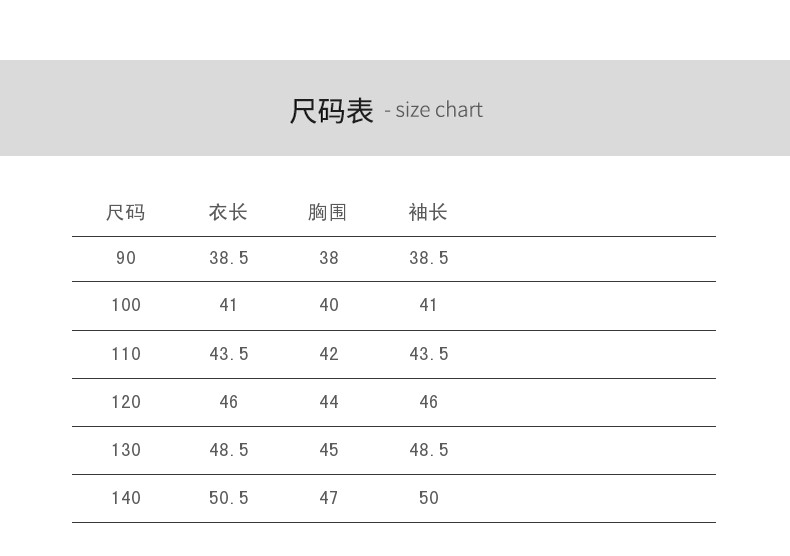Screen dimensions: 790x556
Task: Select the 尺码 column header
Action: click(x=126, y=212)
